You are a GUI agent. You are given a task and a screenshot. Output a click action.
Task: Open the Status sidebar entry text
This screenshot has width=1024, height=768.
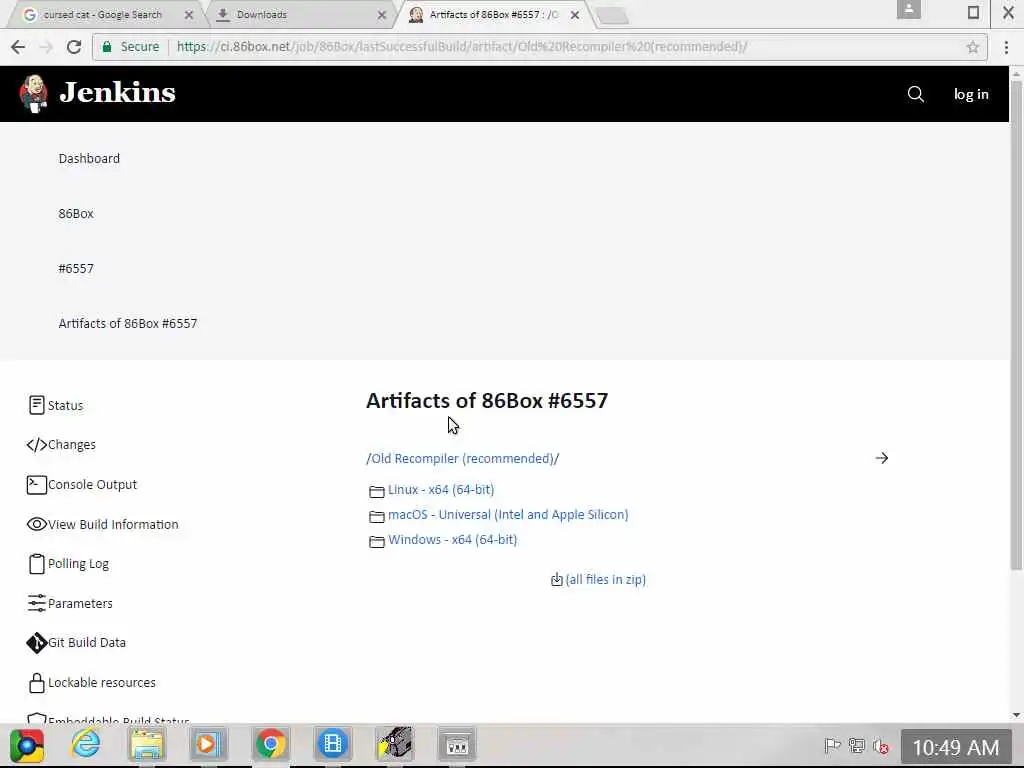(65, 406)
